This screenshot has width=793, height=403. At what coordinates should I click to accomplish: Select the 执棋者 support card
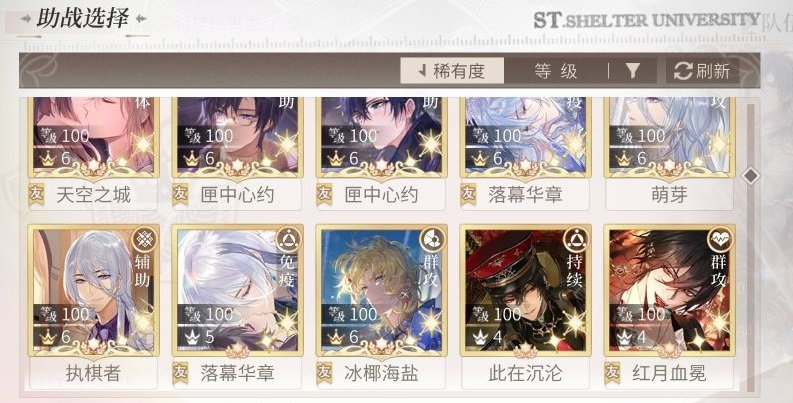coord(94,307)
